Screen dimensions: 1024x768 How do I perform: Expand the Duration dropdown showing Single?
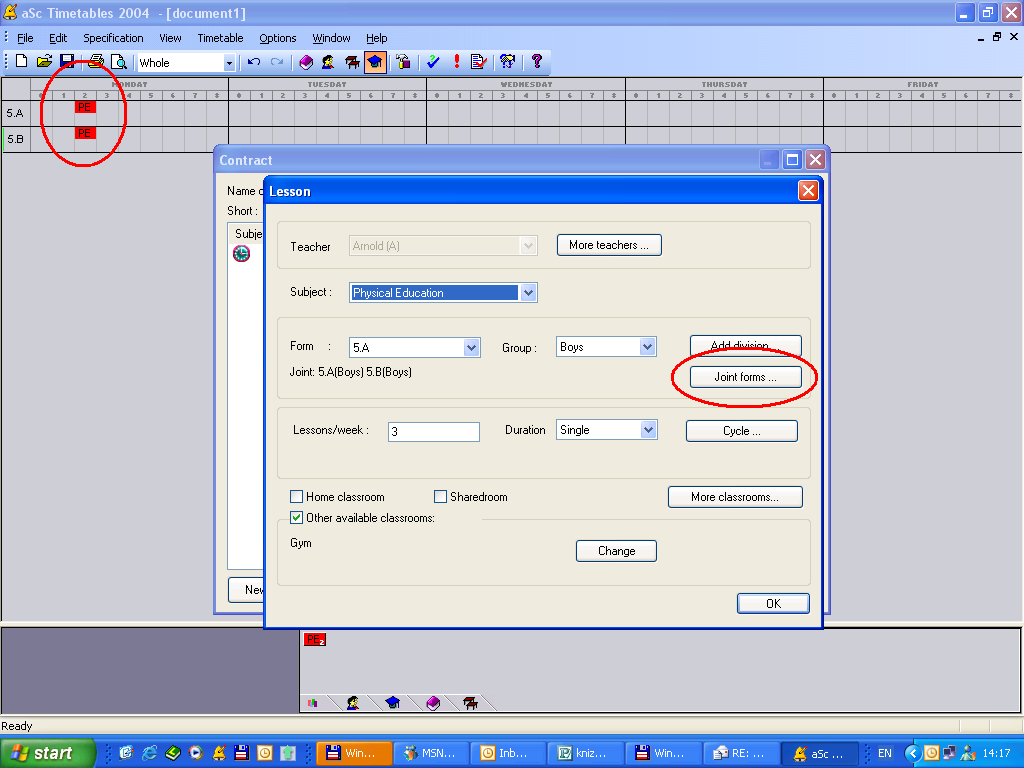[647, 430]
